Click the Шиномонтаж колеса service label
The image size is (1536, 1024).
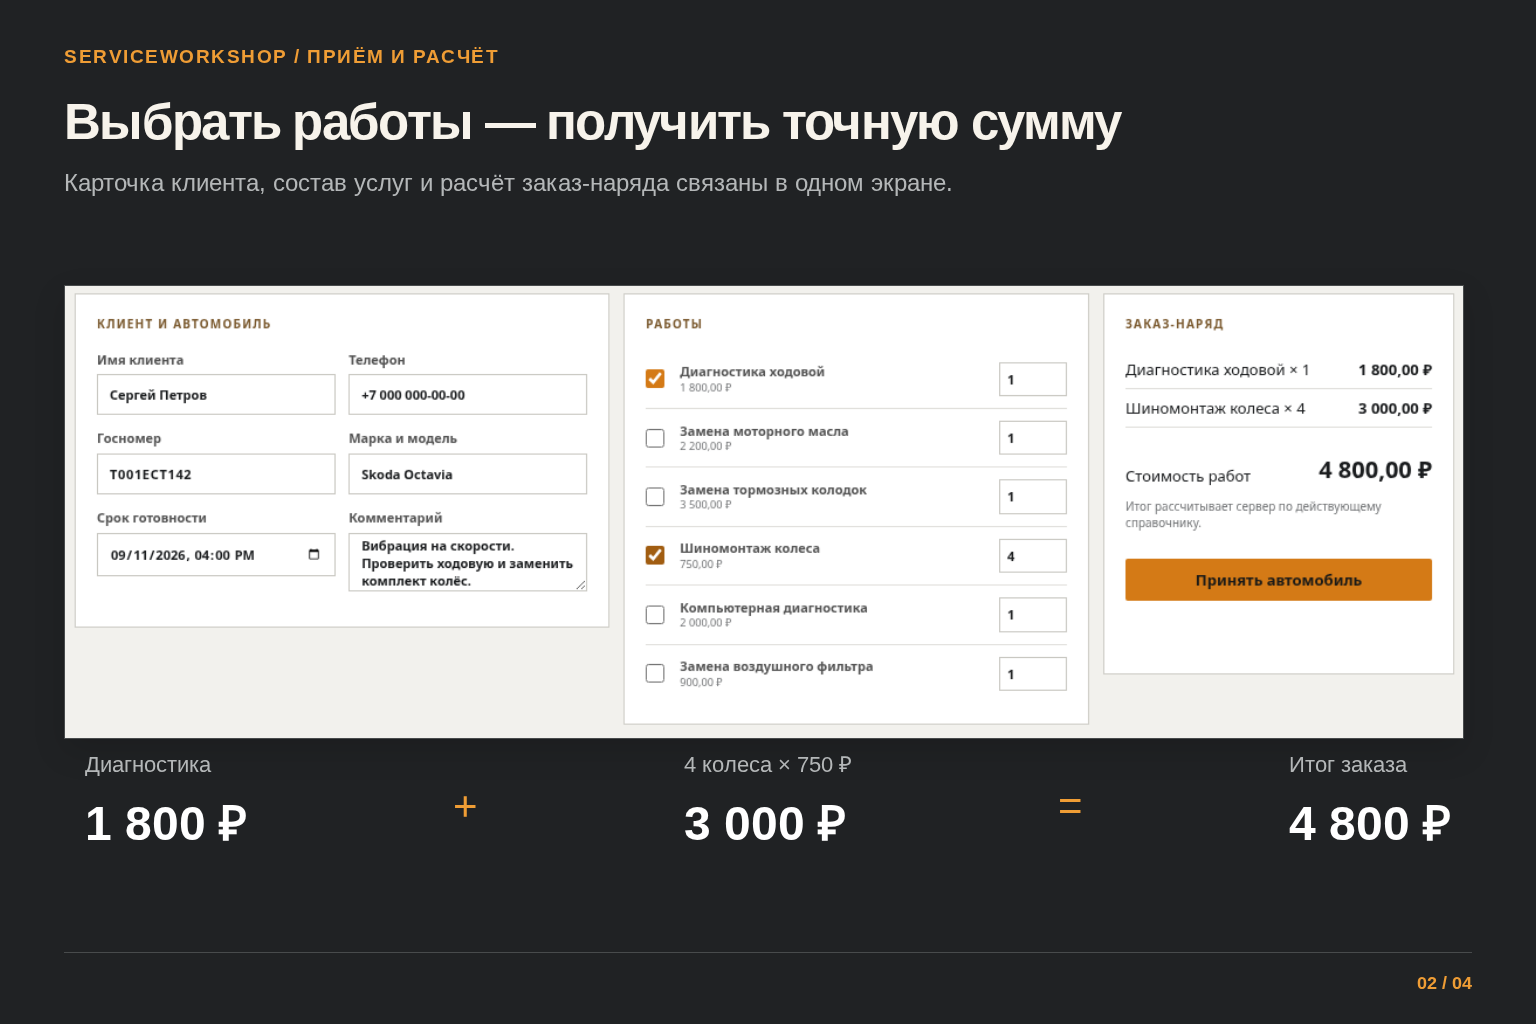click(750, 548)
